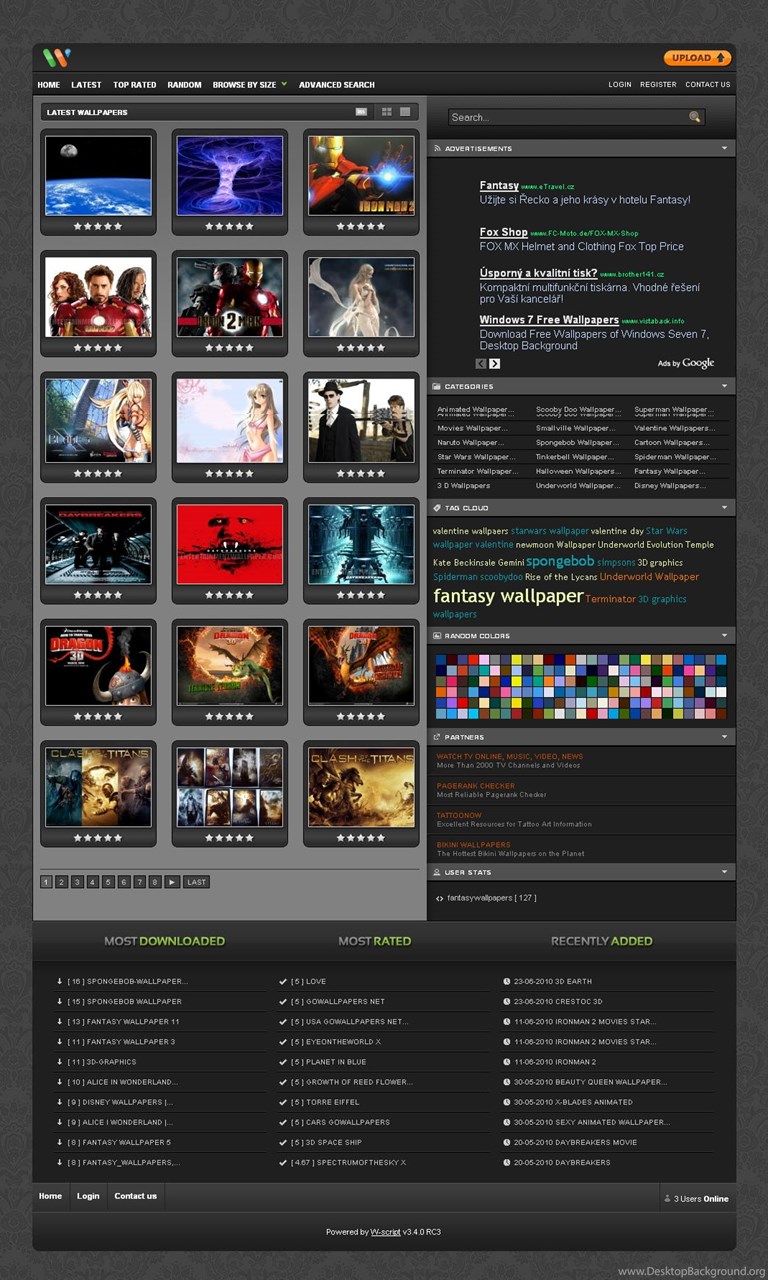This screenshot has height=1280, width=768.
Task: Switch to small thumbnail view icon
Action: [x=361, y=112]
